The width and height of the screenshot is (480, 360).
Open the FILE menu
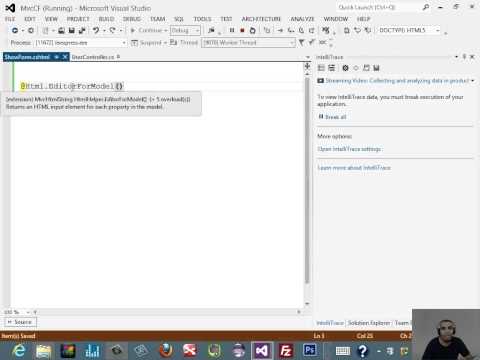[x=10, y=19]
